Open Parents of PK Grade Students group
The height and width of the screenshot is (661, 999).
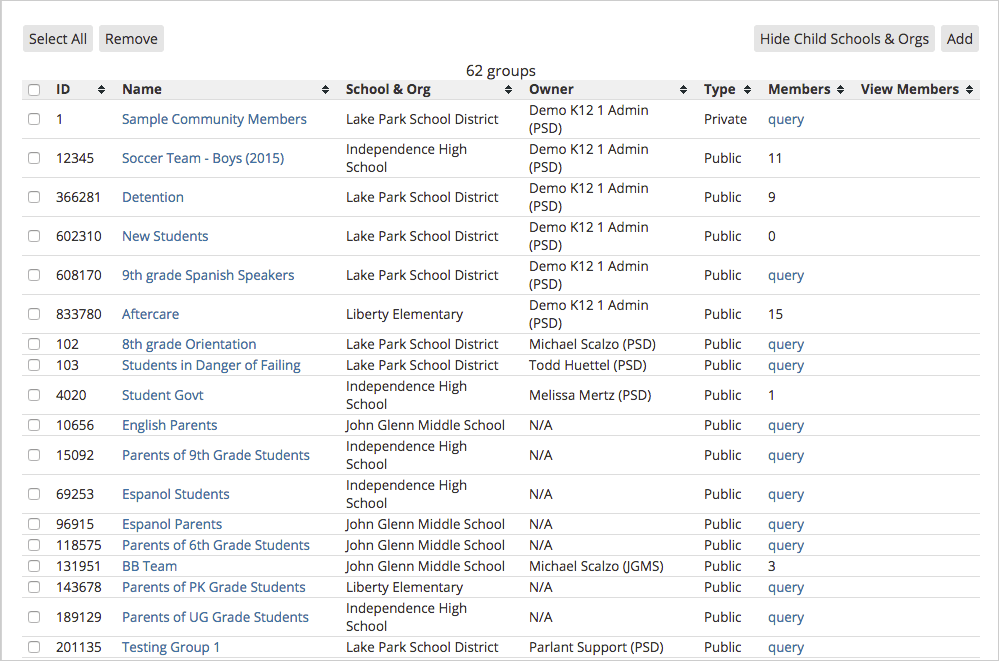(214, 587)
